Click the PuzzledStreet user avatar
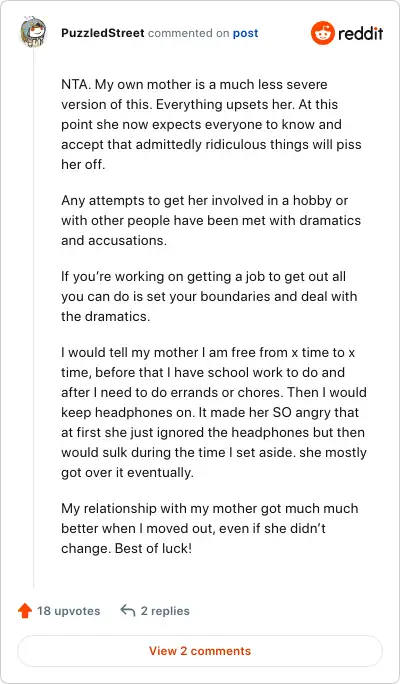This screenshot has height=684, width=400. click(33, 32)
